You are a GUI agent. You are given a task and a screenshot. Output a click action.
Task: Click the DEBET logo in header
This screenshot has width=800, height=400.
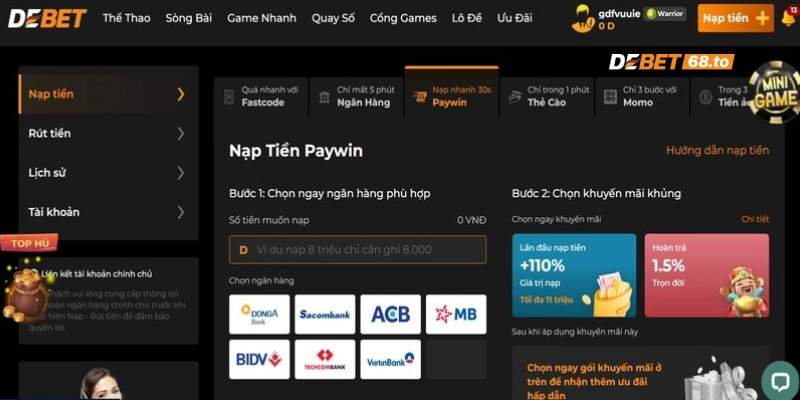47,19
